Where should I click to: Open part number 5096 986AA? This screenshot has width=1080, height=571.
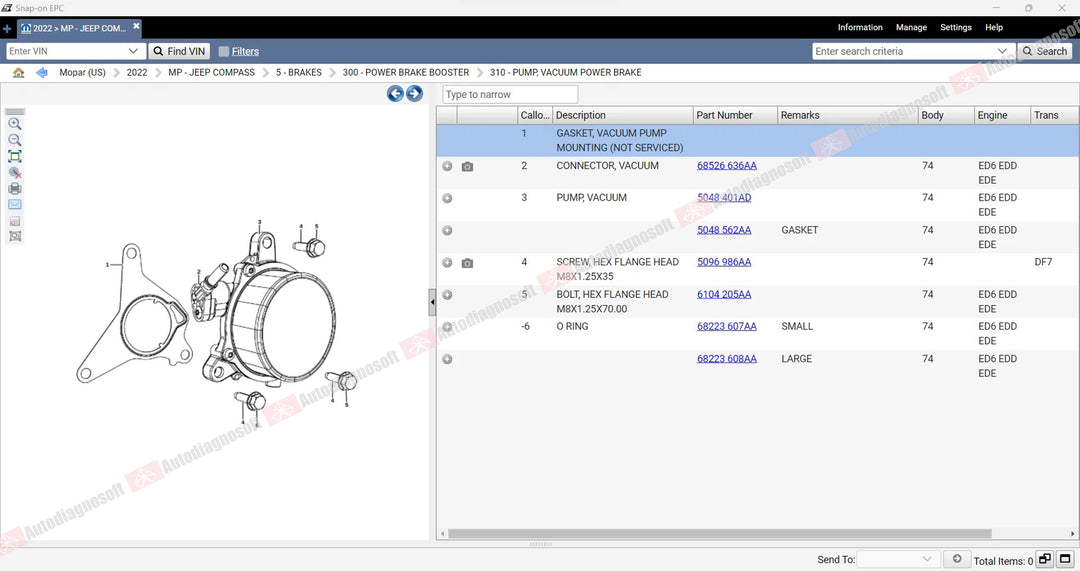[x=724, y=262]
